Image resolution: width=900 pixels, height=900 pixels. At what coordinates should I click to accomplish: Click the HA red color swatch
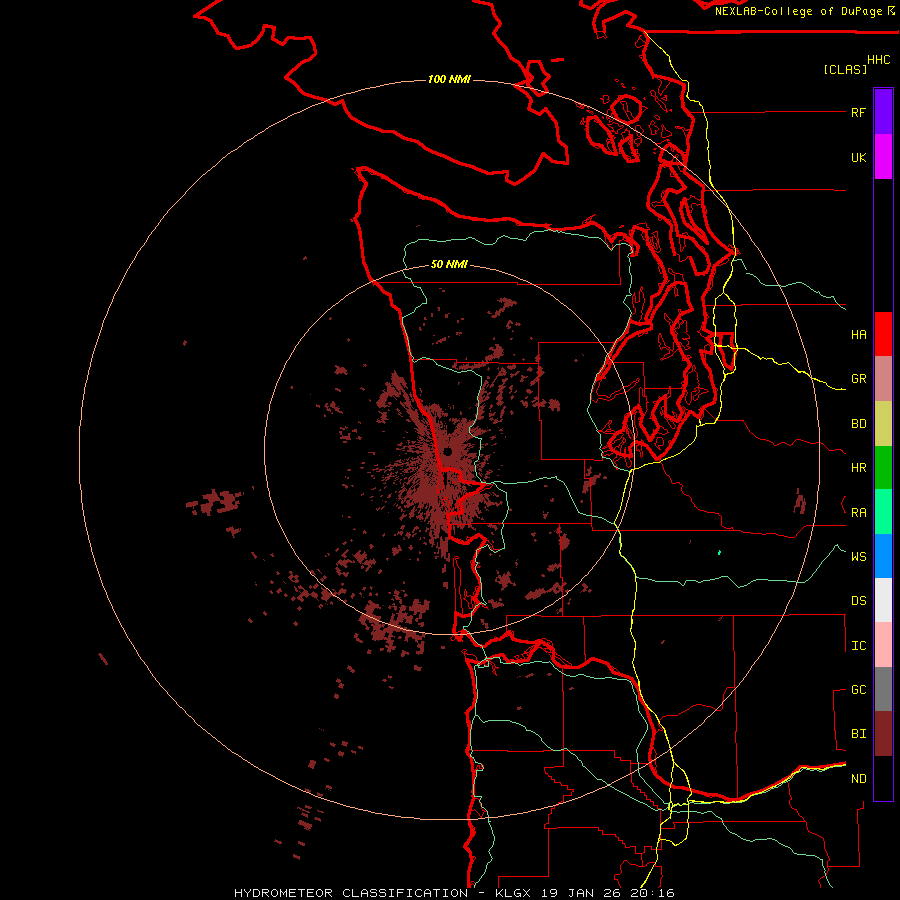point(883,334)
